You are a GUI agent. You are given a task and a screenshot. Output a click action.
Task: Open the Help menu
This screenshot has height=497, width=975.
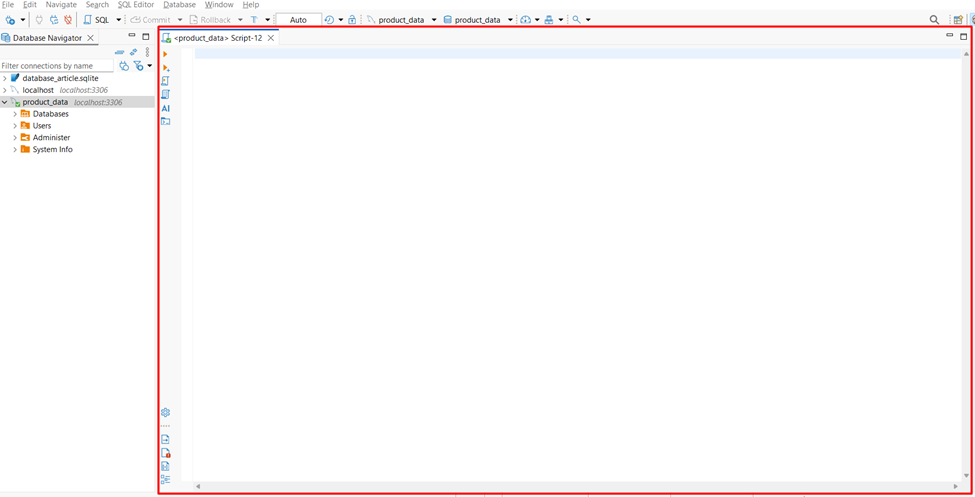pyautogui.click(x=251, y=4)
